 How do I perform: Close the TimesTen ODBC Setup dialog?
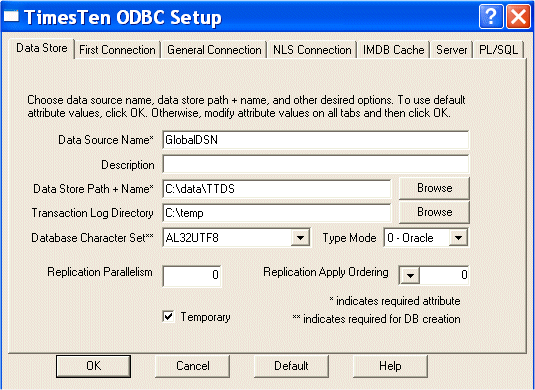point(518,16)
